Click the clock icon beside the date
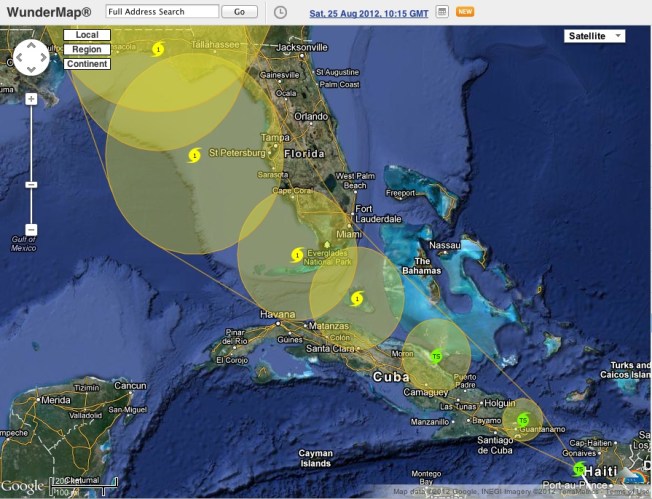 coord(280,12)
